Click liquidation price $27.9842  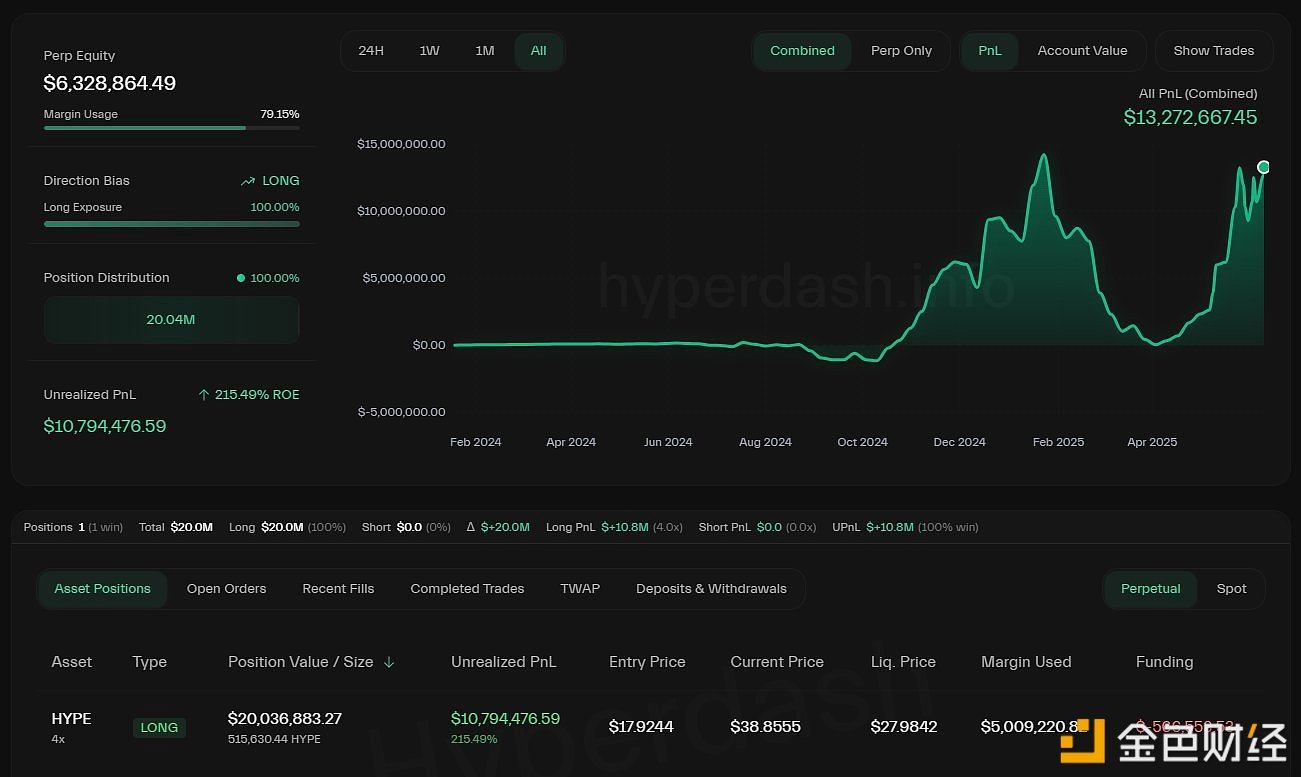904,727
